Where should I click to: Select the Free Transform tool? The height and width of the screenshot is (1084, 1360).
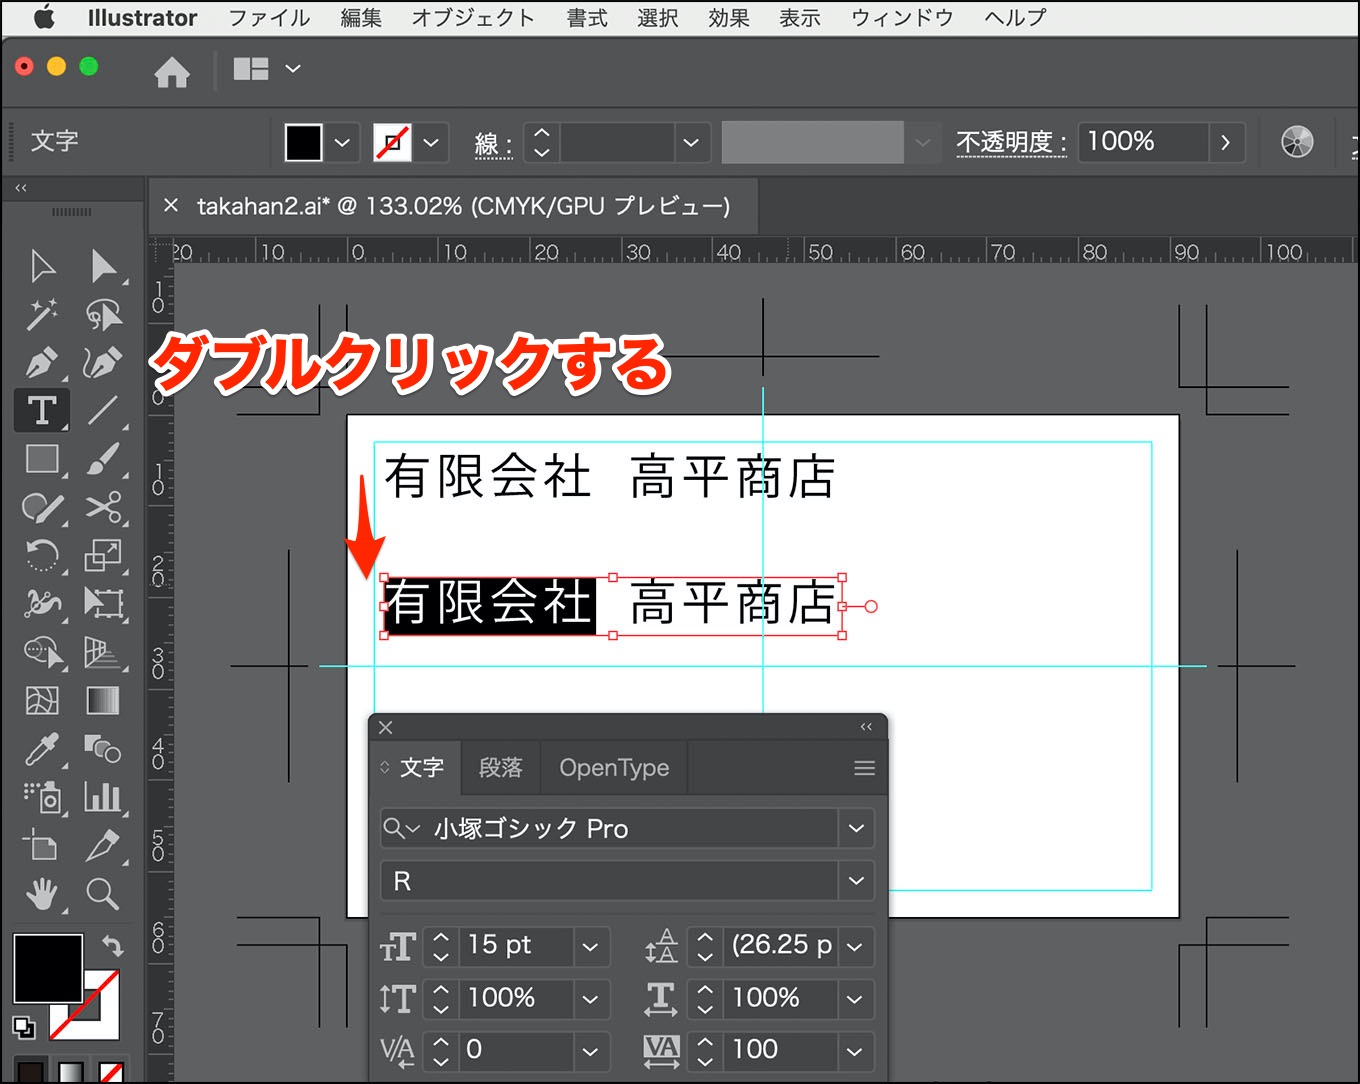tap(103, 603)
